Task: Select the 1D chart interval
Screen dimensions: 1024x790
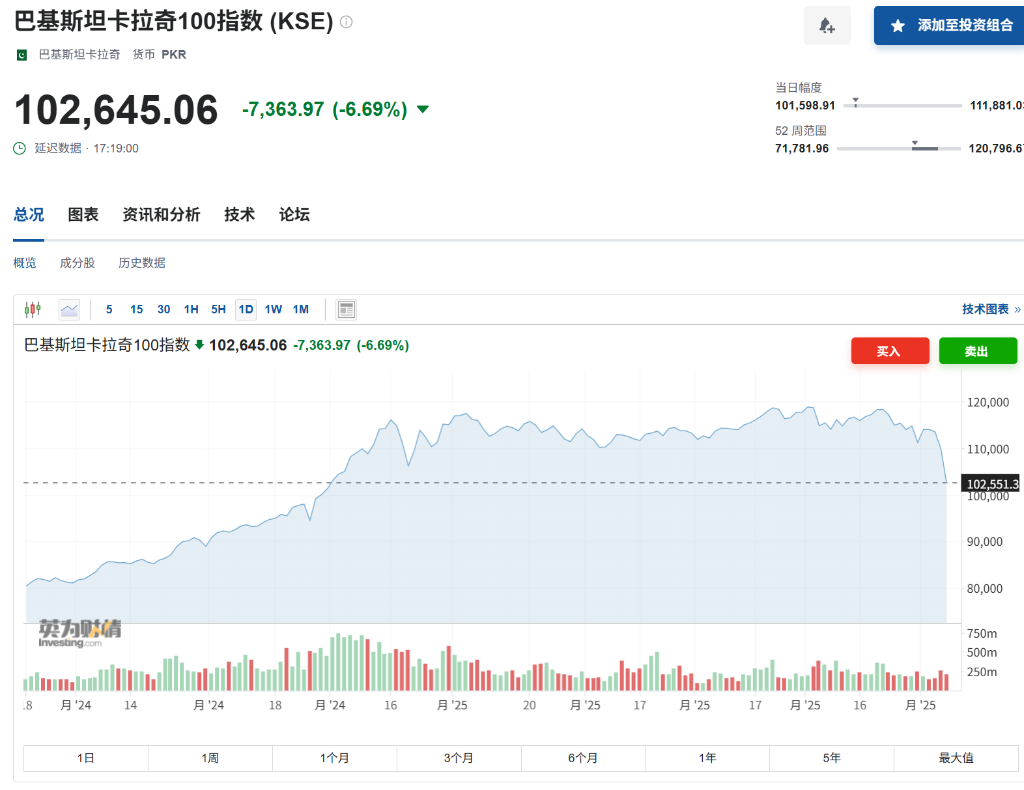Action: tap(245, 309)
